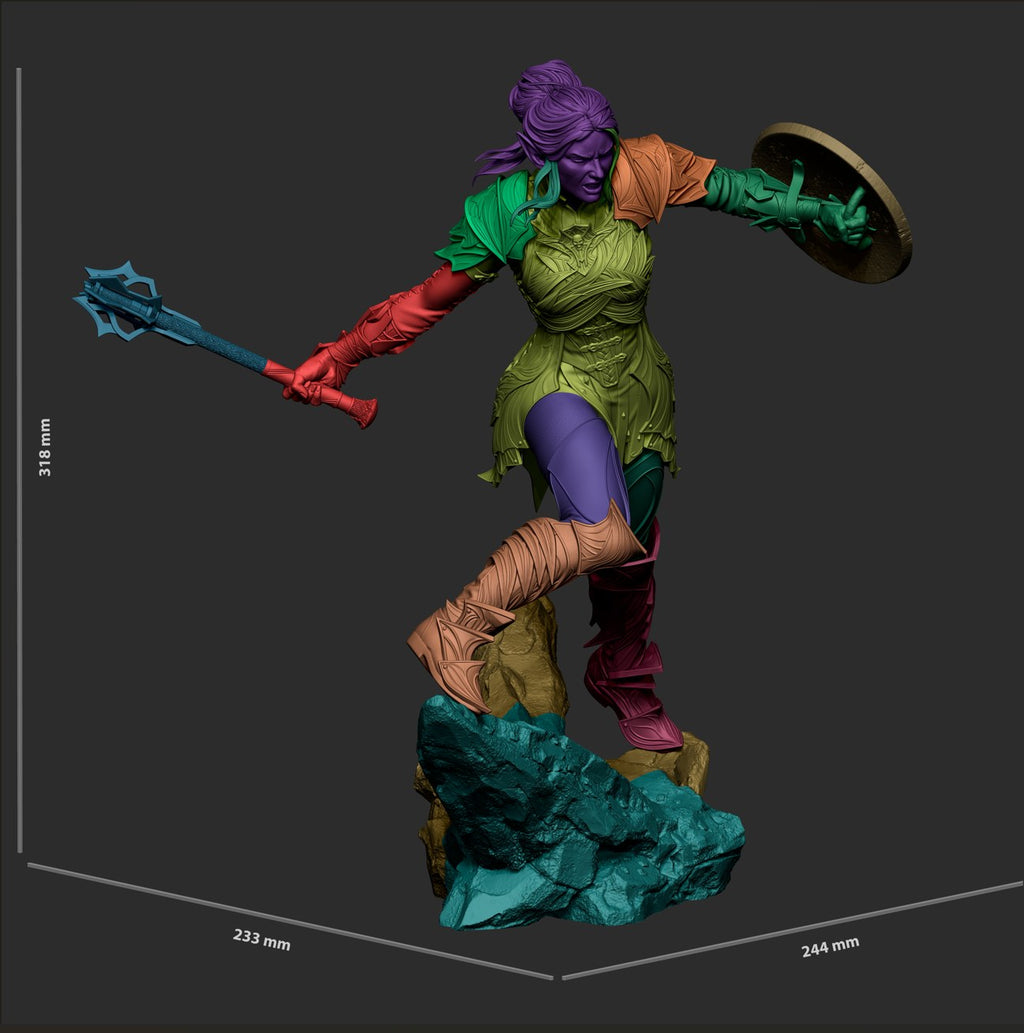Click the 233 mm dimension label

[262, 939]
